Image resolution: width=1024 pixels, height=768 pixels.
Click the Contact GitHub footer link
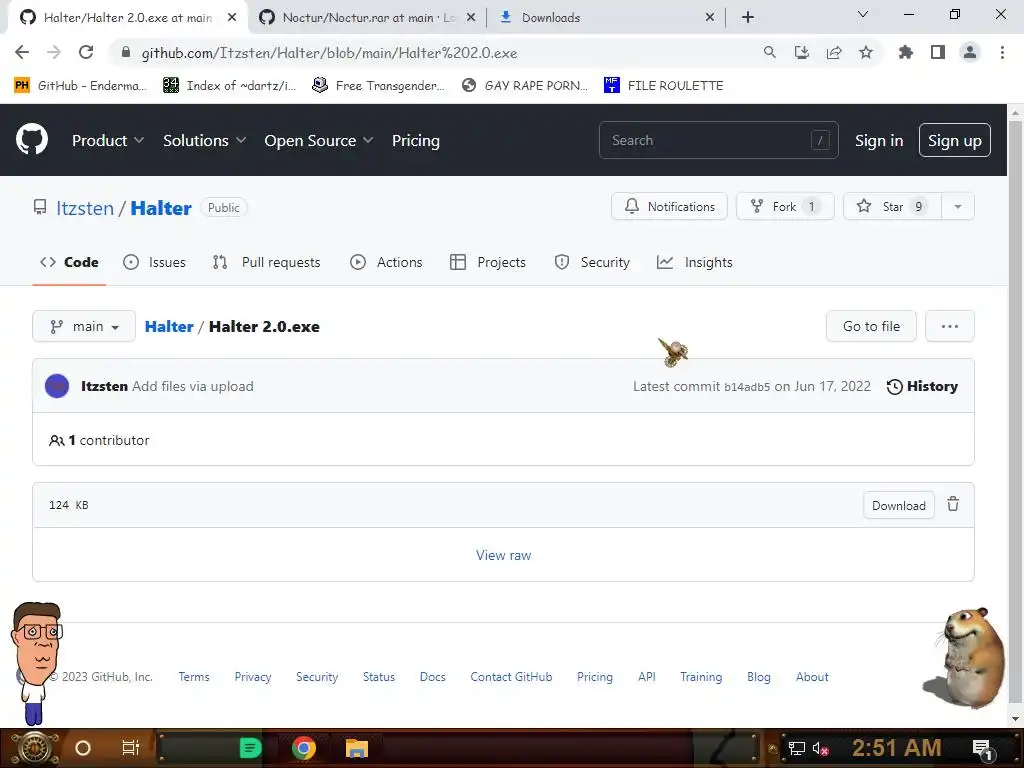[x=511, y=677]
